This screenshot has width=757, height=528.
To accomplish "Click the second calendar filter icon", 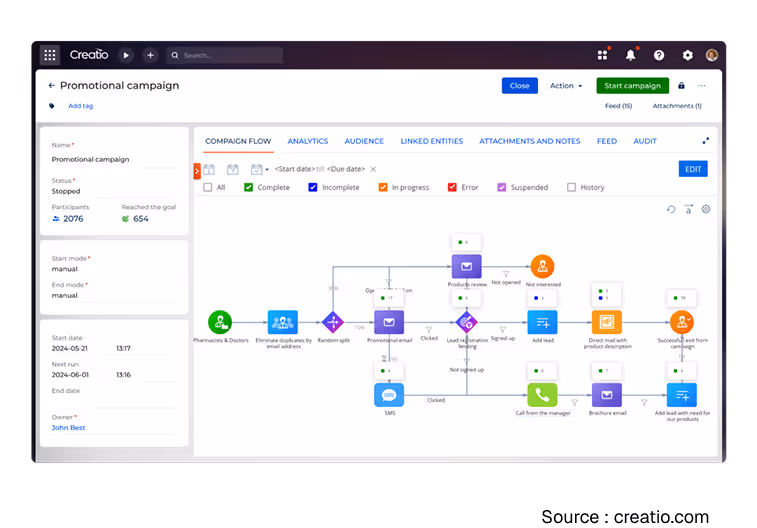I will 233,169.
